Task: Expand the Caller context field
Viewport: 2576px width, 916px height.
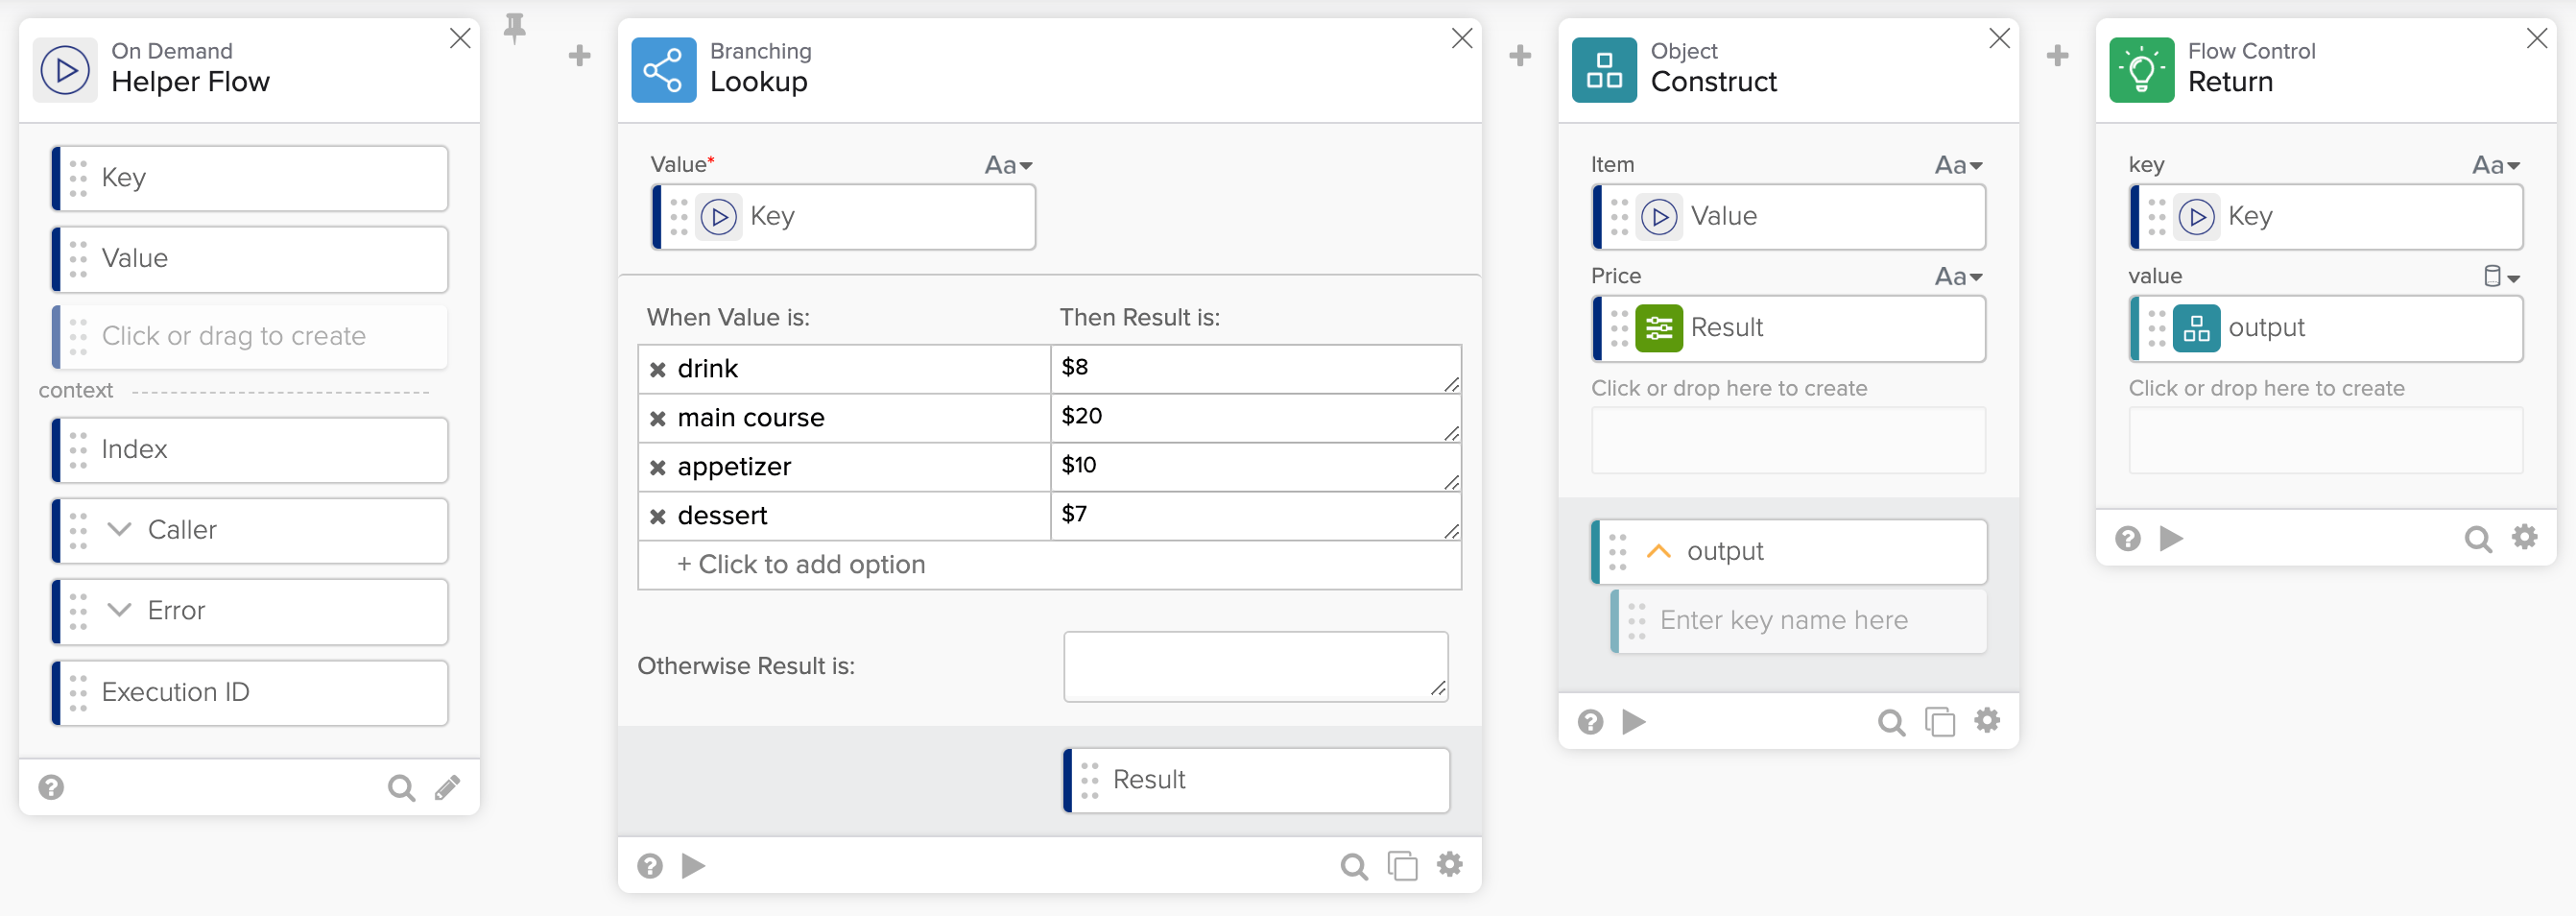Action: [x=119, y=529]
